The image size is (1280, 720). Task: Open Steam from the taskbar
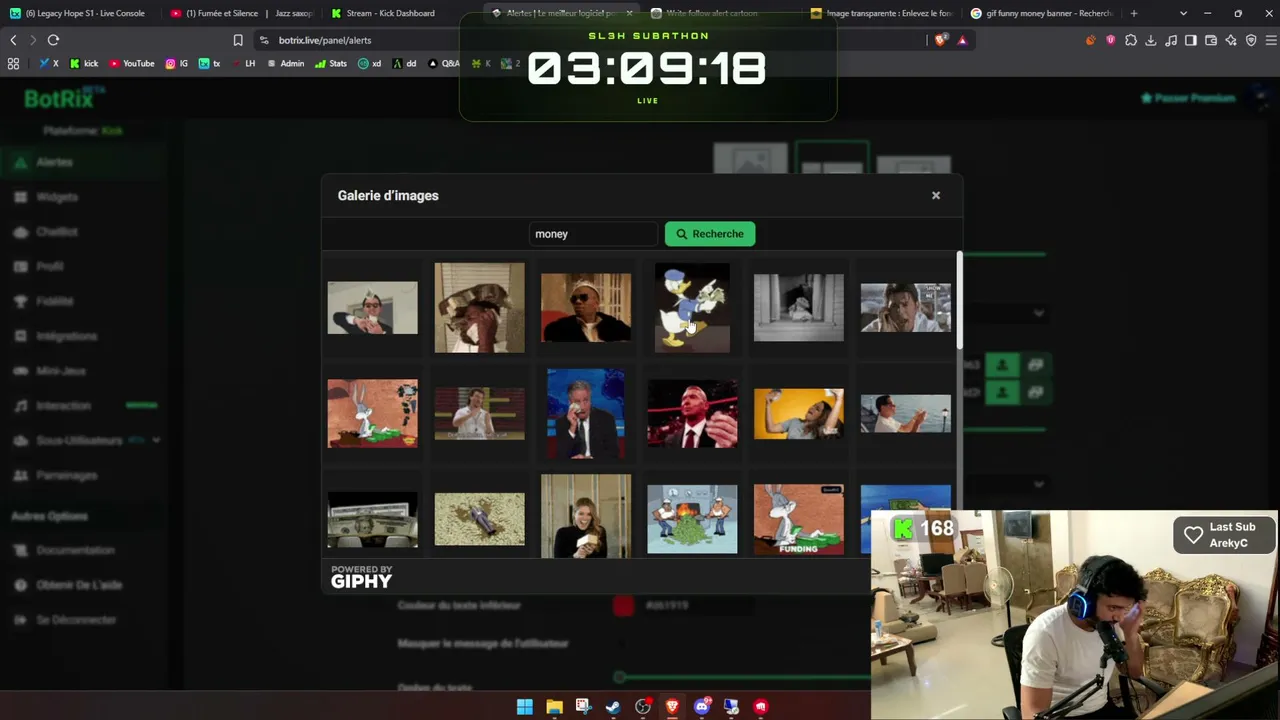tap(613, 707)
